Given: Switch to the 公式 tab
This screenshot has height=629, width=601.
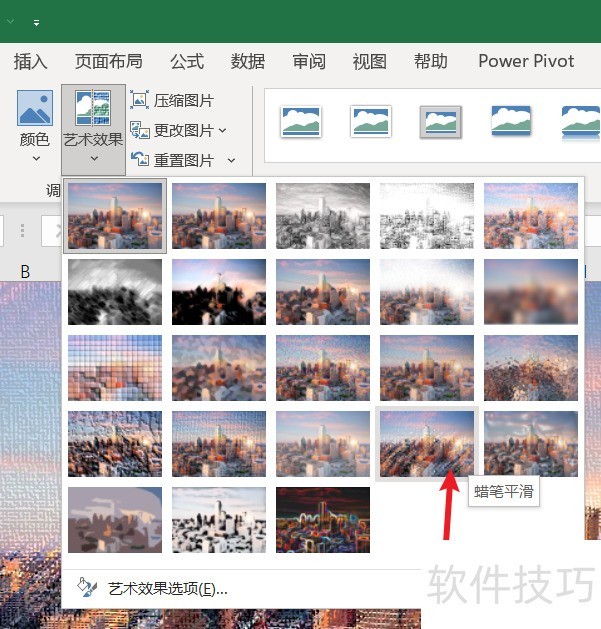Looking at the screenshot, I should click(187, 61).
